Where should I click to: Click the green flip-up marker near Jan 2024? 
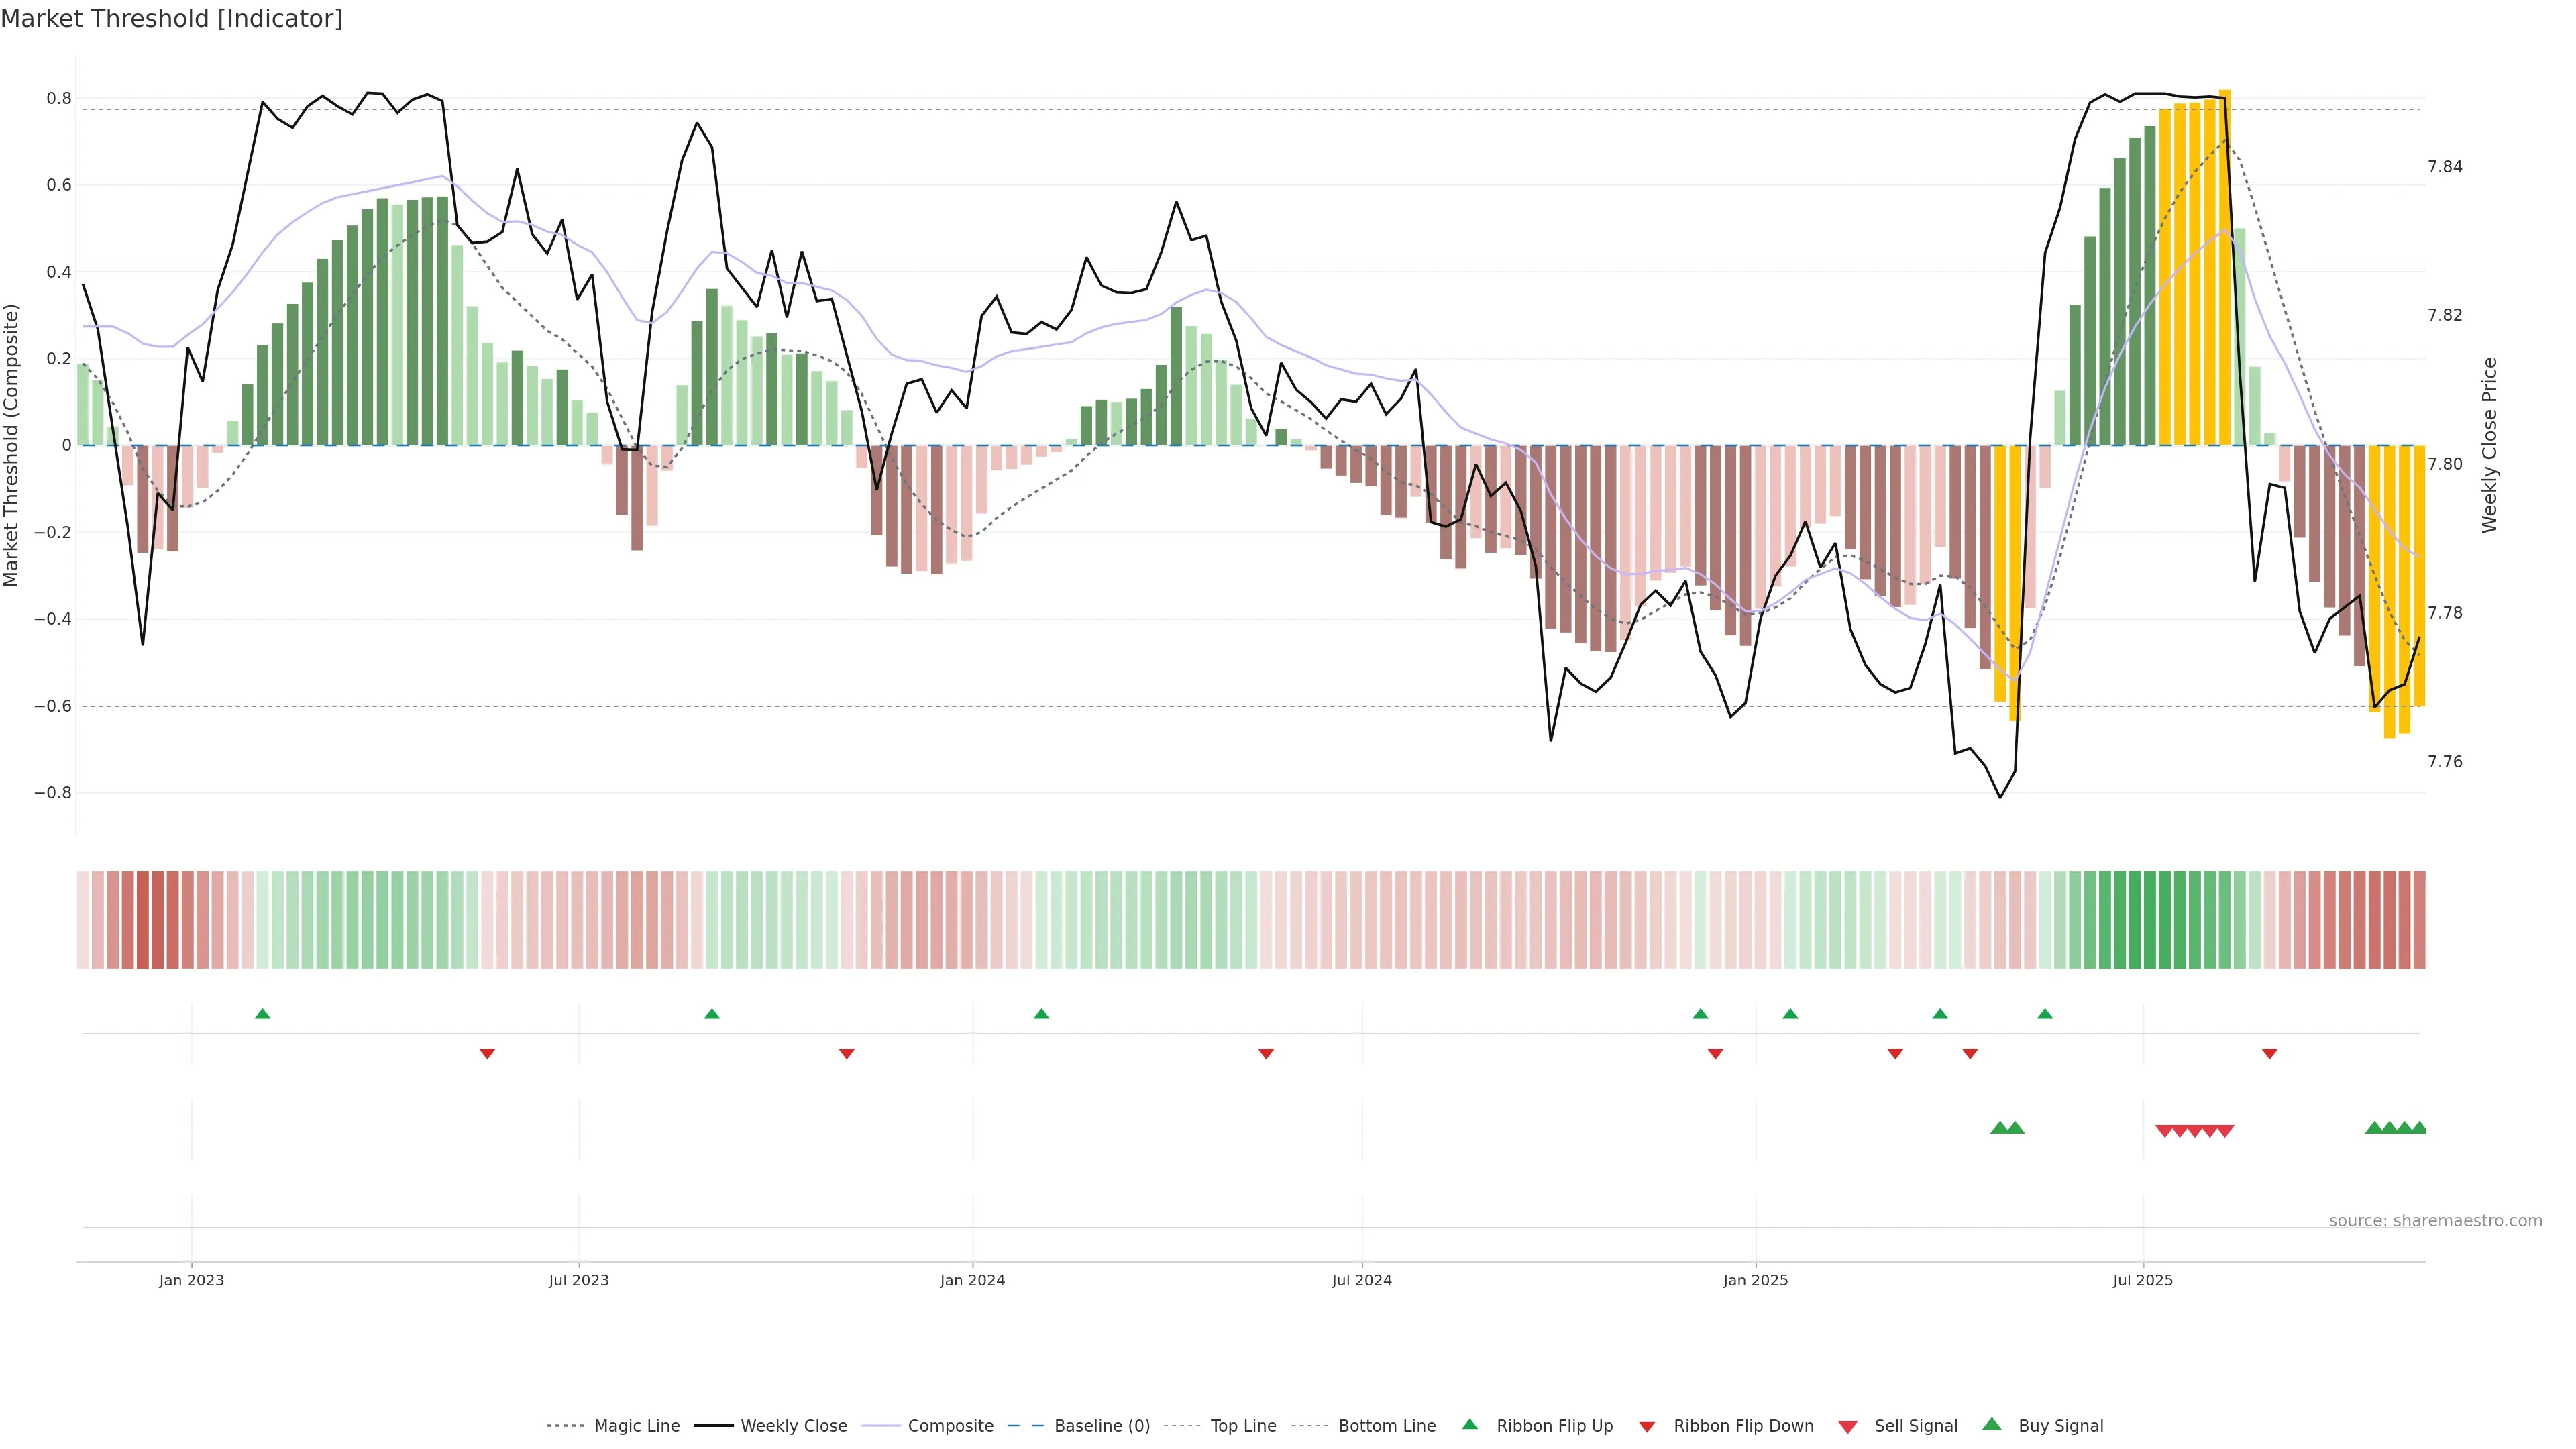click(x=1041, y=1014)
